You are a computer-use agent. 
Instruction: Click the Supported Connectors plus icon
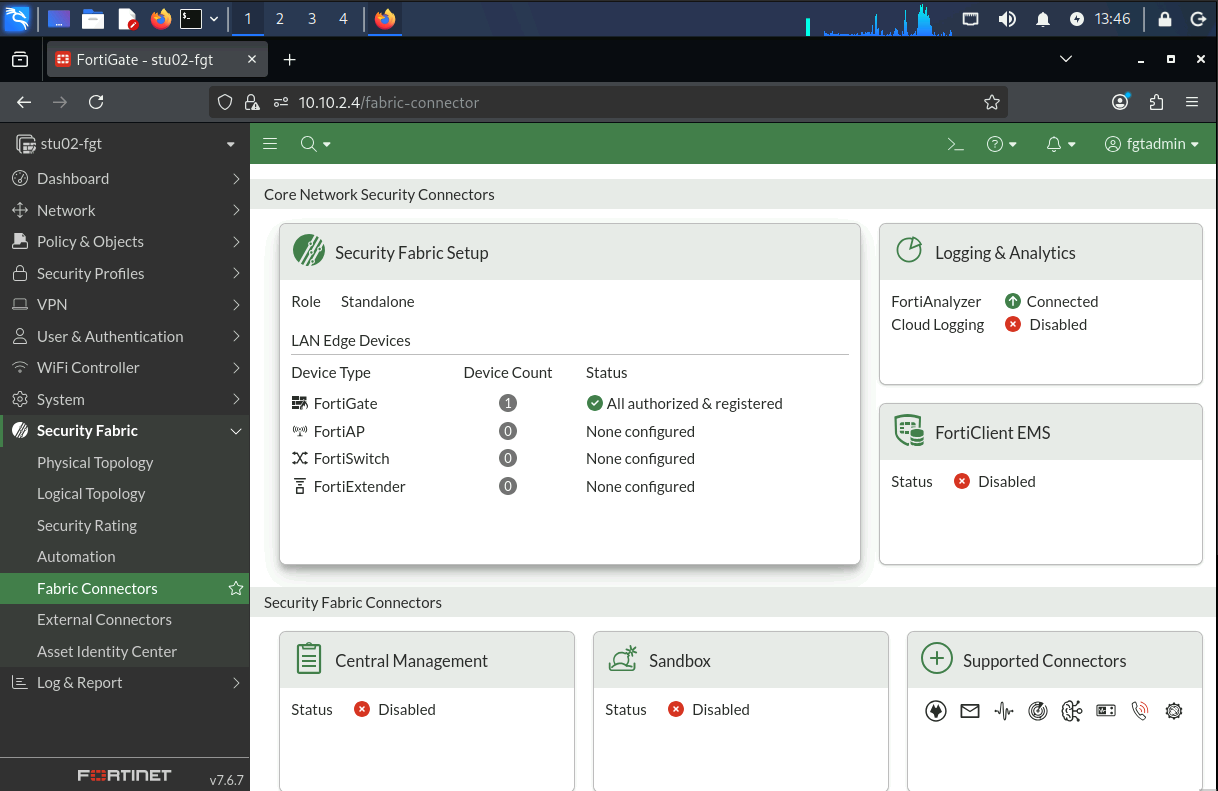[936, 658]
